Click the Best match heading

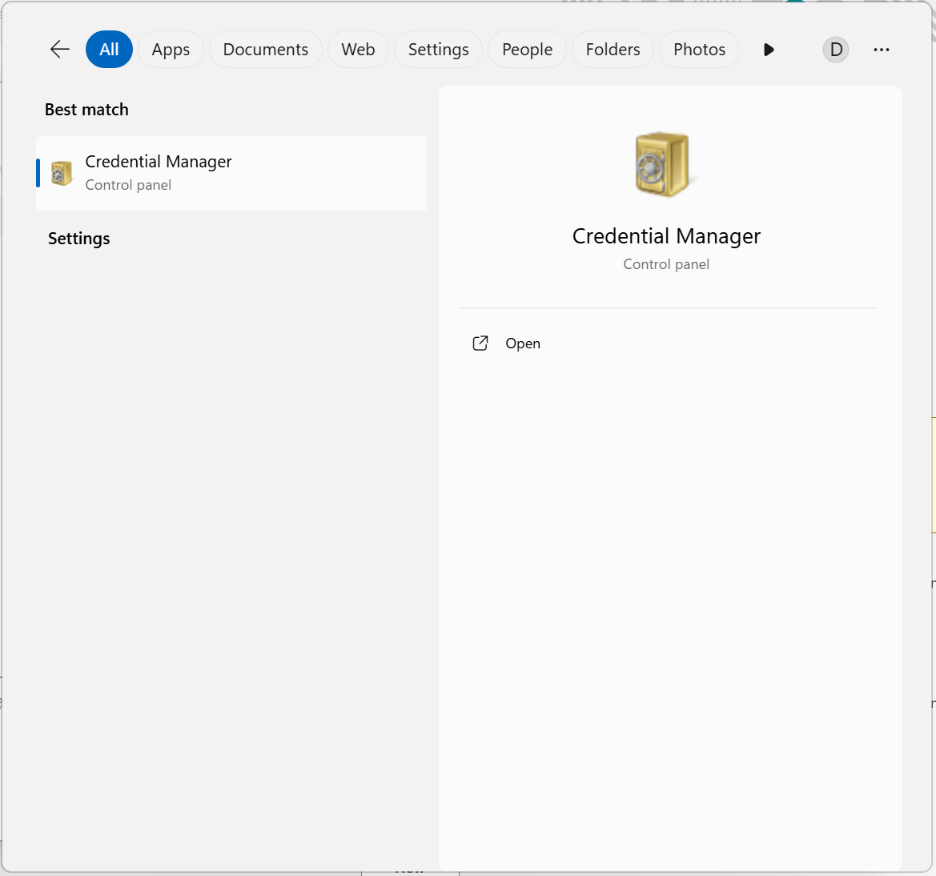(87, 109)
